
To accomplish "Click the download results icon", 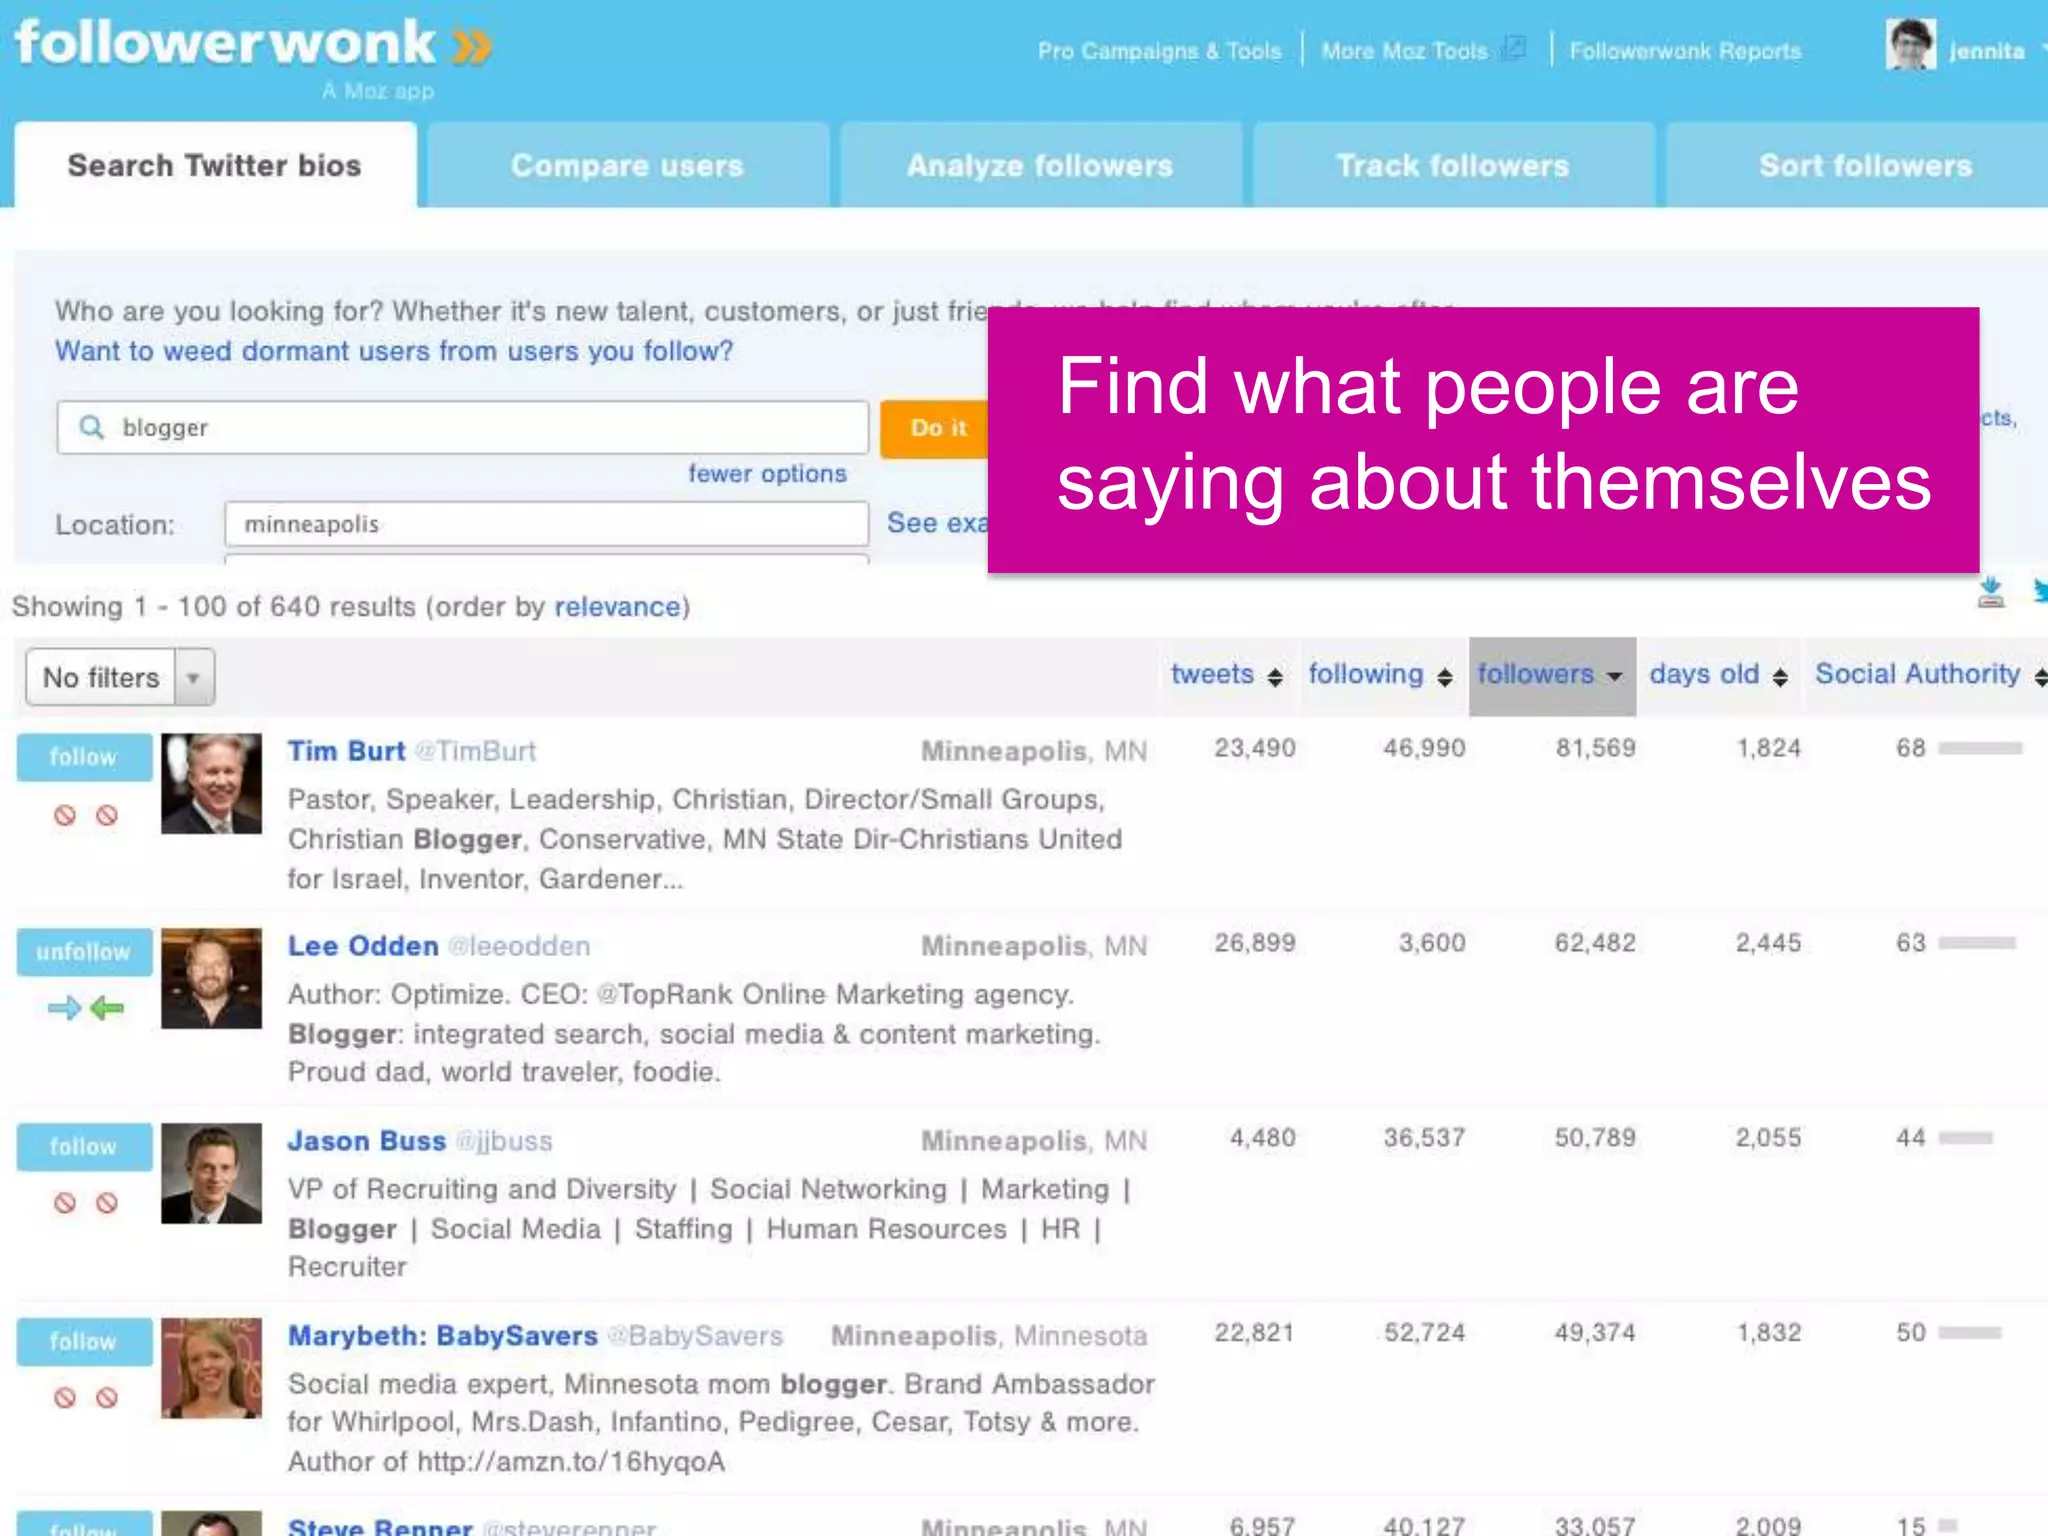I will click(1991, 592).
